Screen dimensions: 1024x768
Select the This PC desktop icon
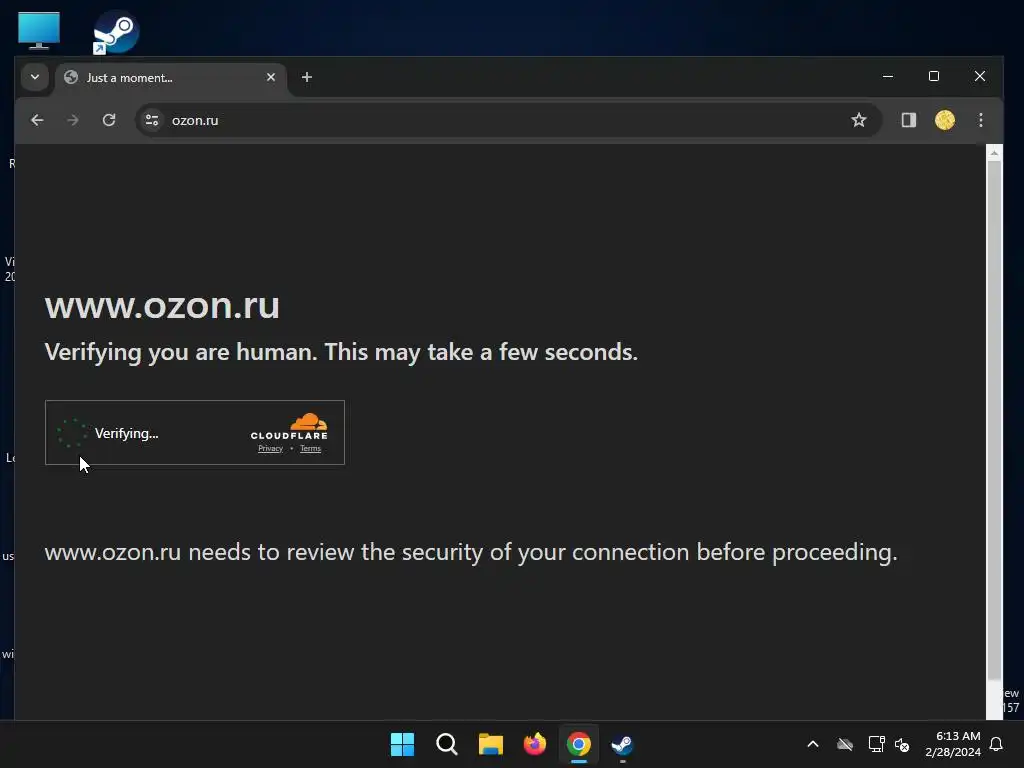pos(39,31)
